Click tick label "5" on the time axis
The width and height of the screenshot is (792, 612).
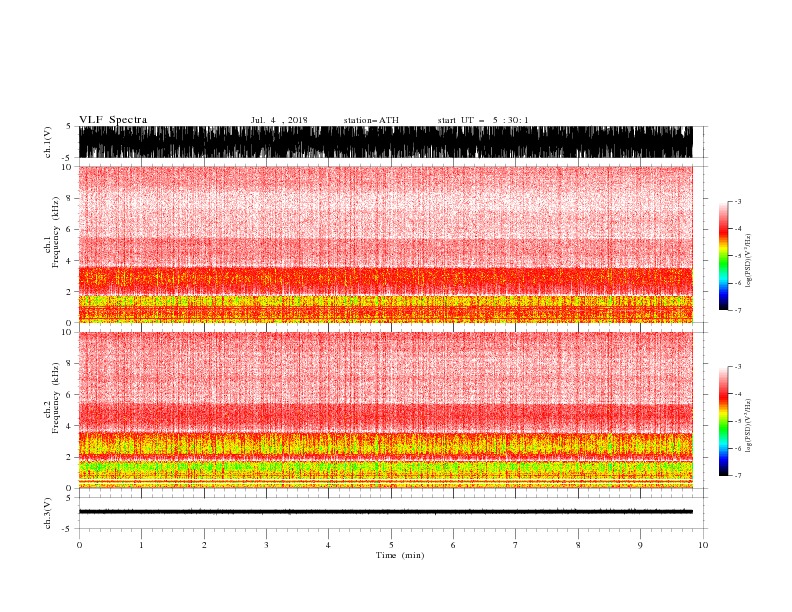click(391, 545)
